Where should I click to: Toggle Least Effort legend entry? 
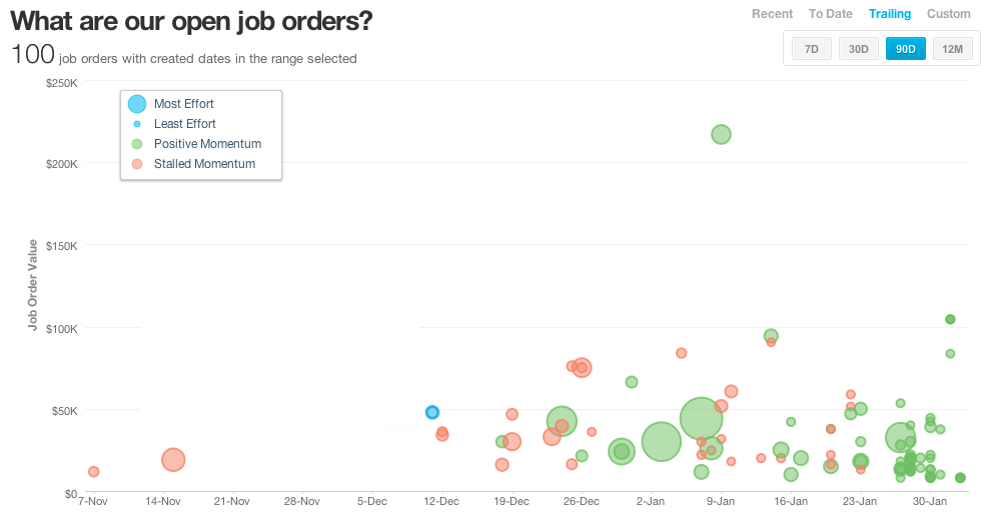184,123
